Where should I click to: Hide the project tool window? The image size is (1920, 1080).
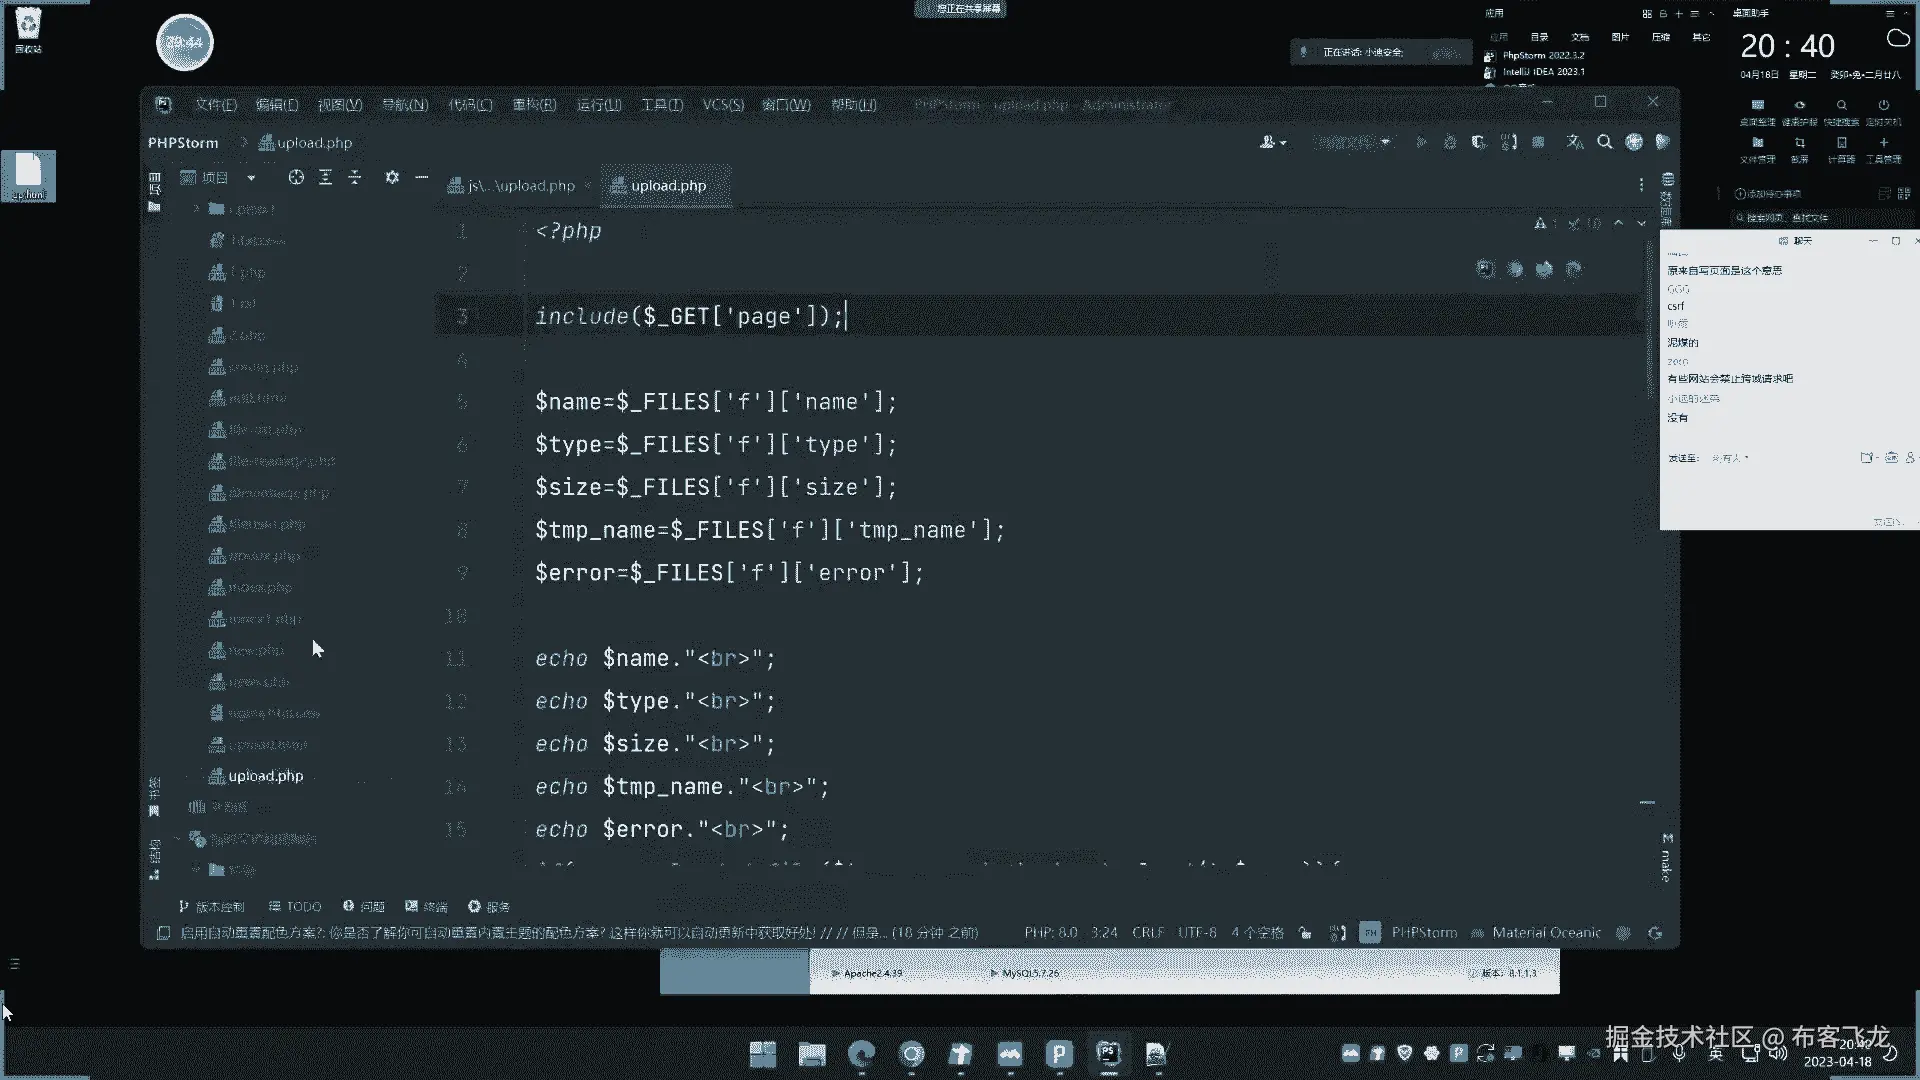click(422, 177)
